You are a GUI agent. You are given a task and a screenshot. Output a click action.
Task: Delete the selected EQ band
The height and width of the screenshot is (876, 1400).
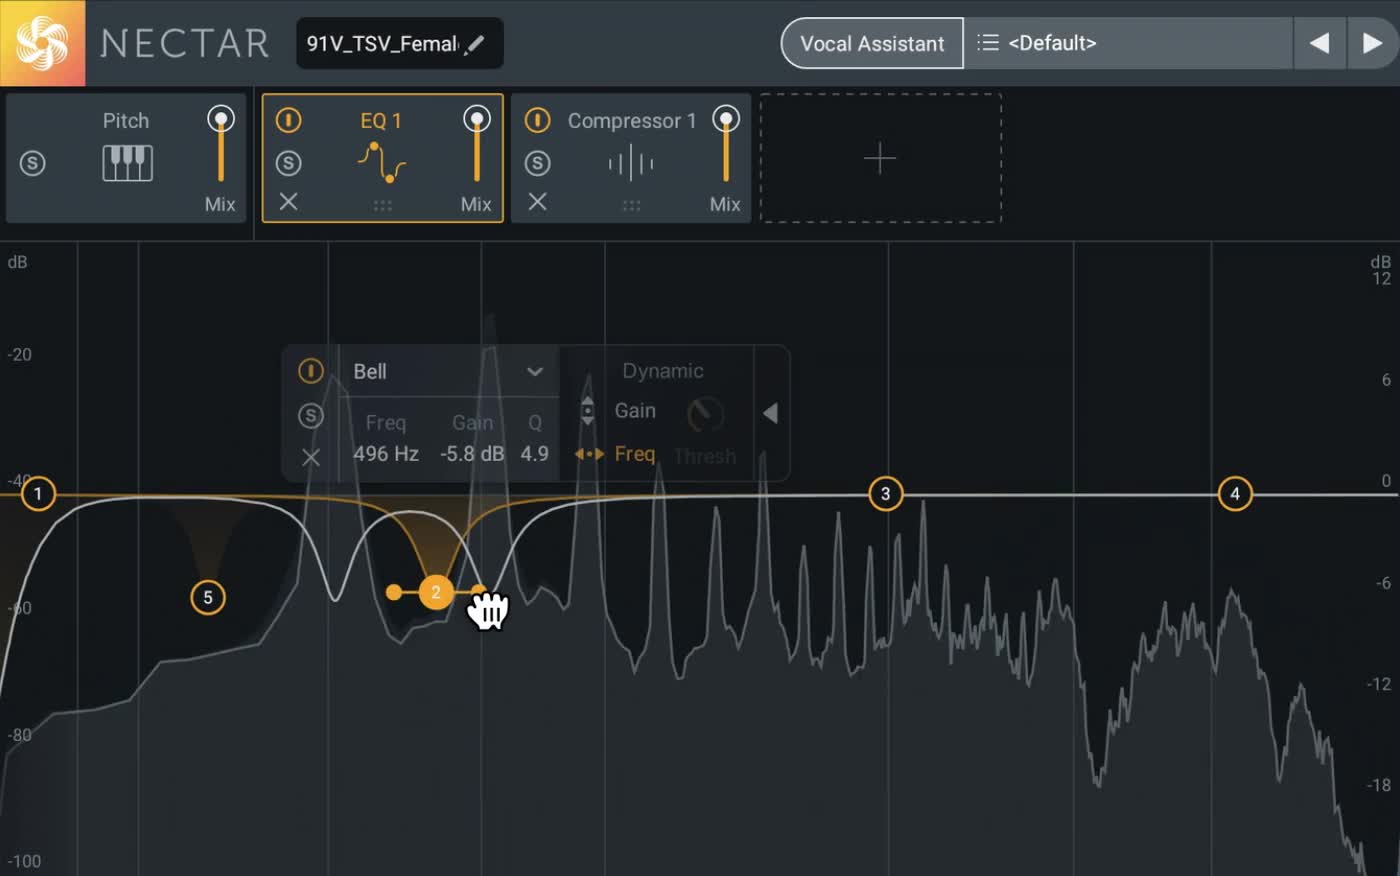pyautogui.click(x=311, y=457)
